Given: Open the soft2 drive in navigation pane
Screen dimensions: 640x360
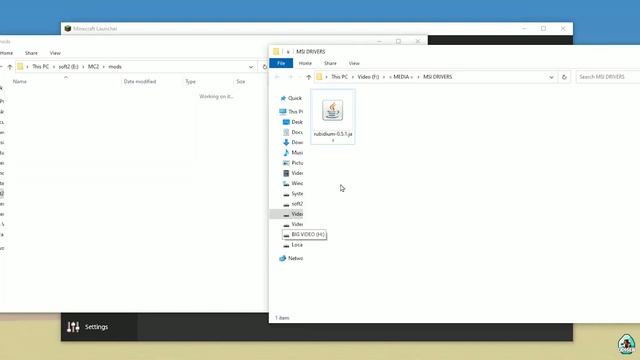Looking at the screenshot, I should (x=293, y=204).
